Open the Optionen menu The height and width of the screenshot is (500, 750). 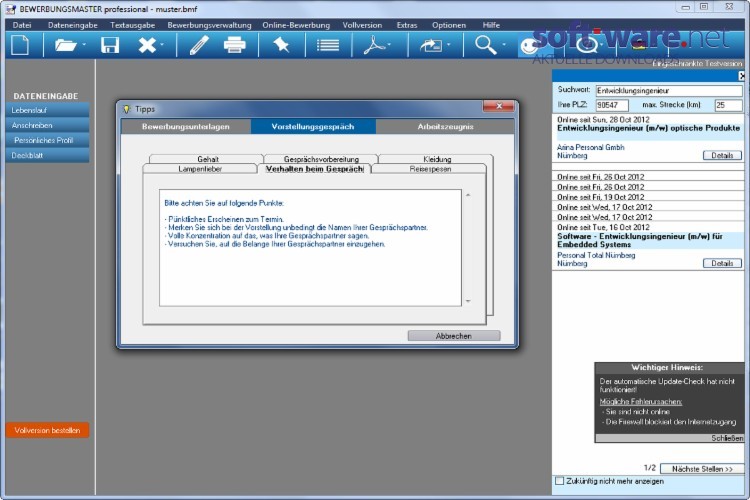(449, 25)
